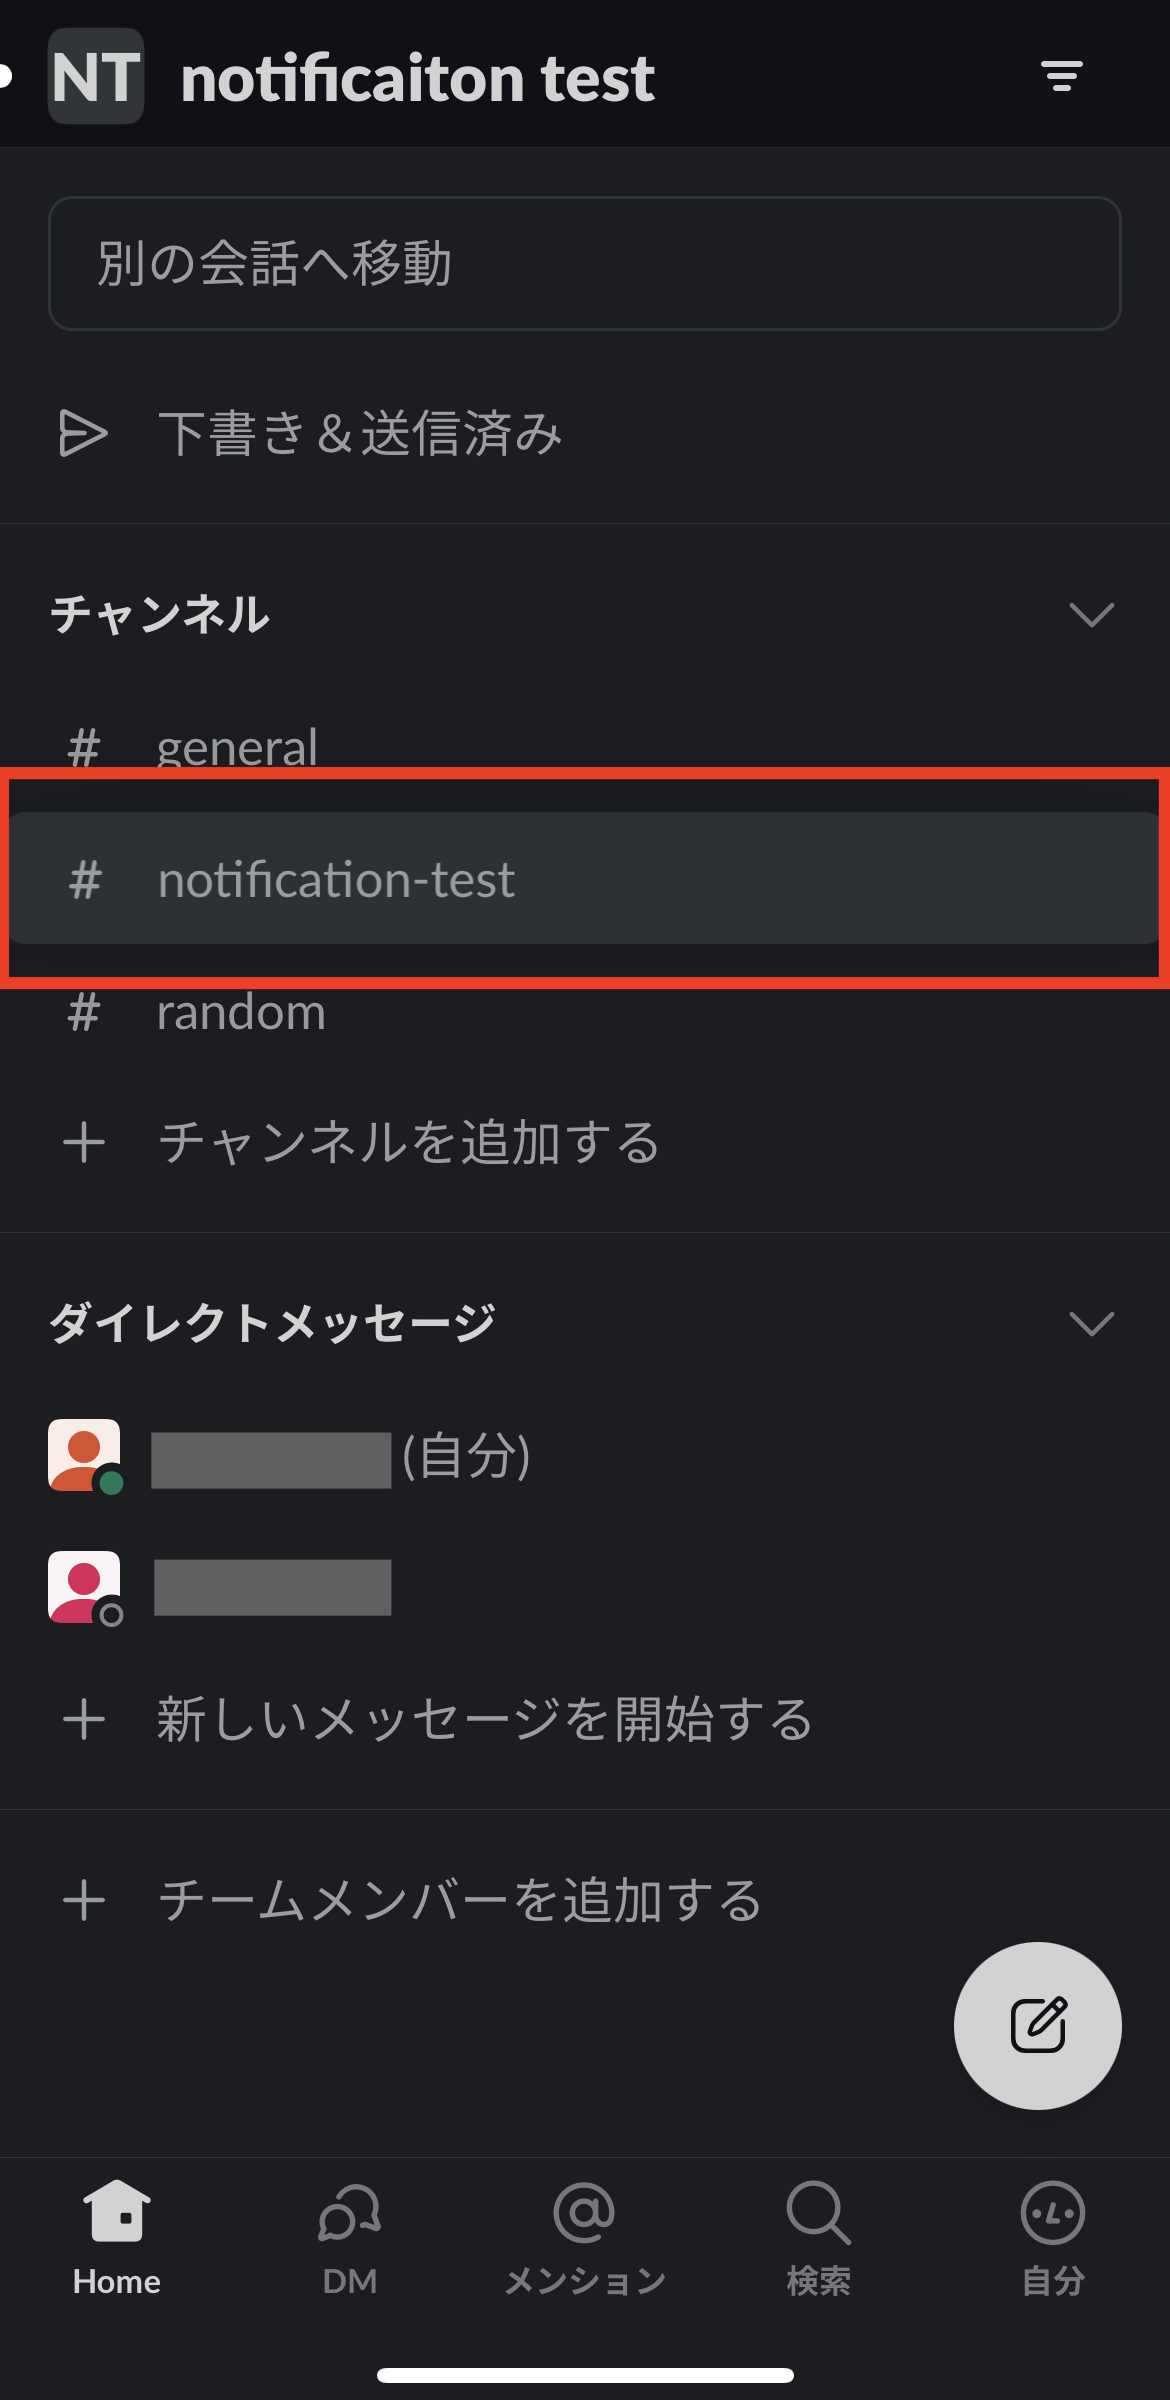Viewport: 1170px width, 2400px height.
Task: Open the 検索 search tab
Action: click(818, 2238)
